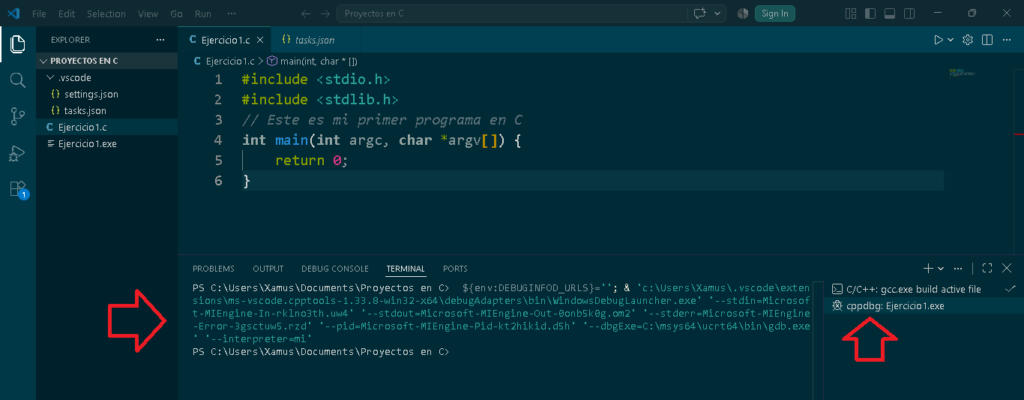This screenshot has width=1024, height=400.
Task: Click the VS Code logo icon
Action: pos(14,13)
